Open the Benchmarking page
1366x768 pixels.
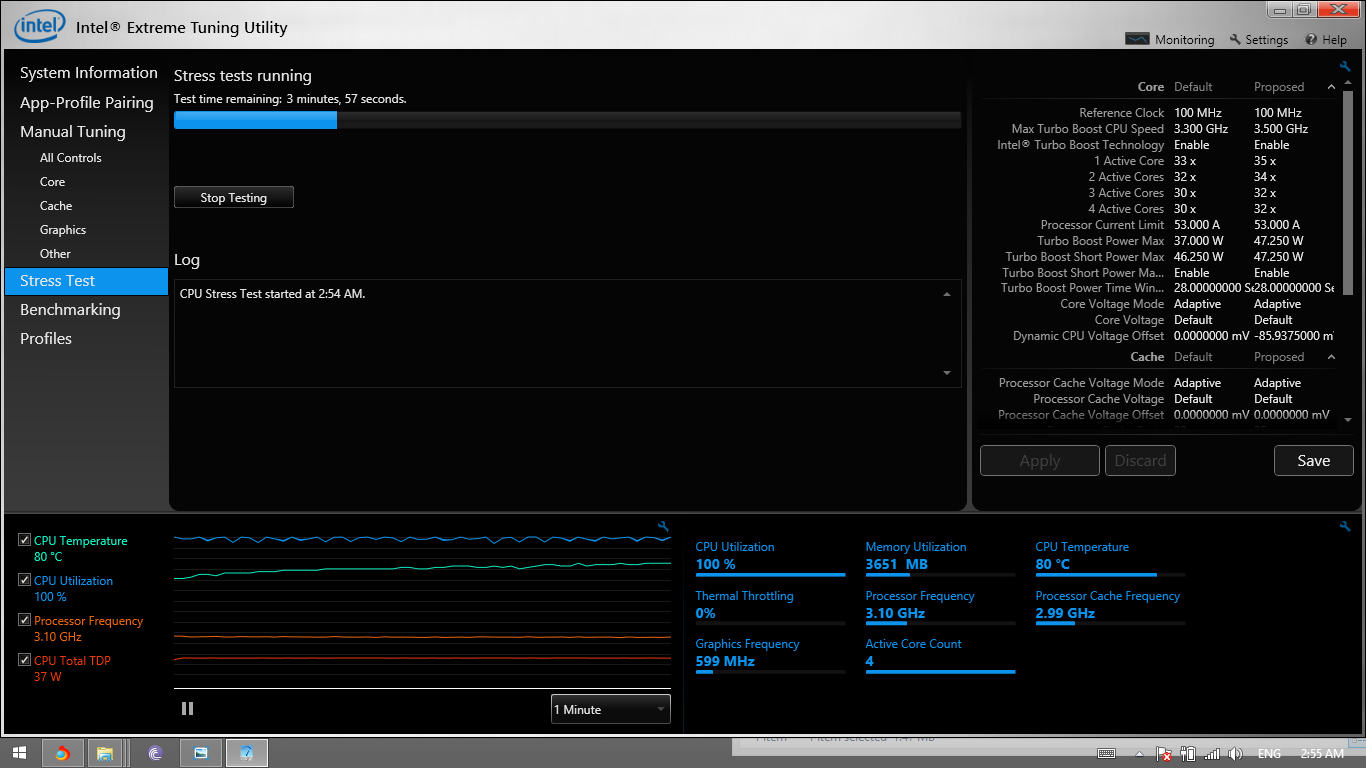[x=70, y=310]
